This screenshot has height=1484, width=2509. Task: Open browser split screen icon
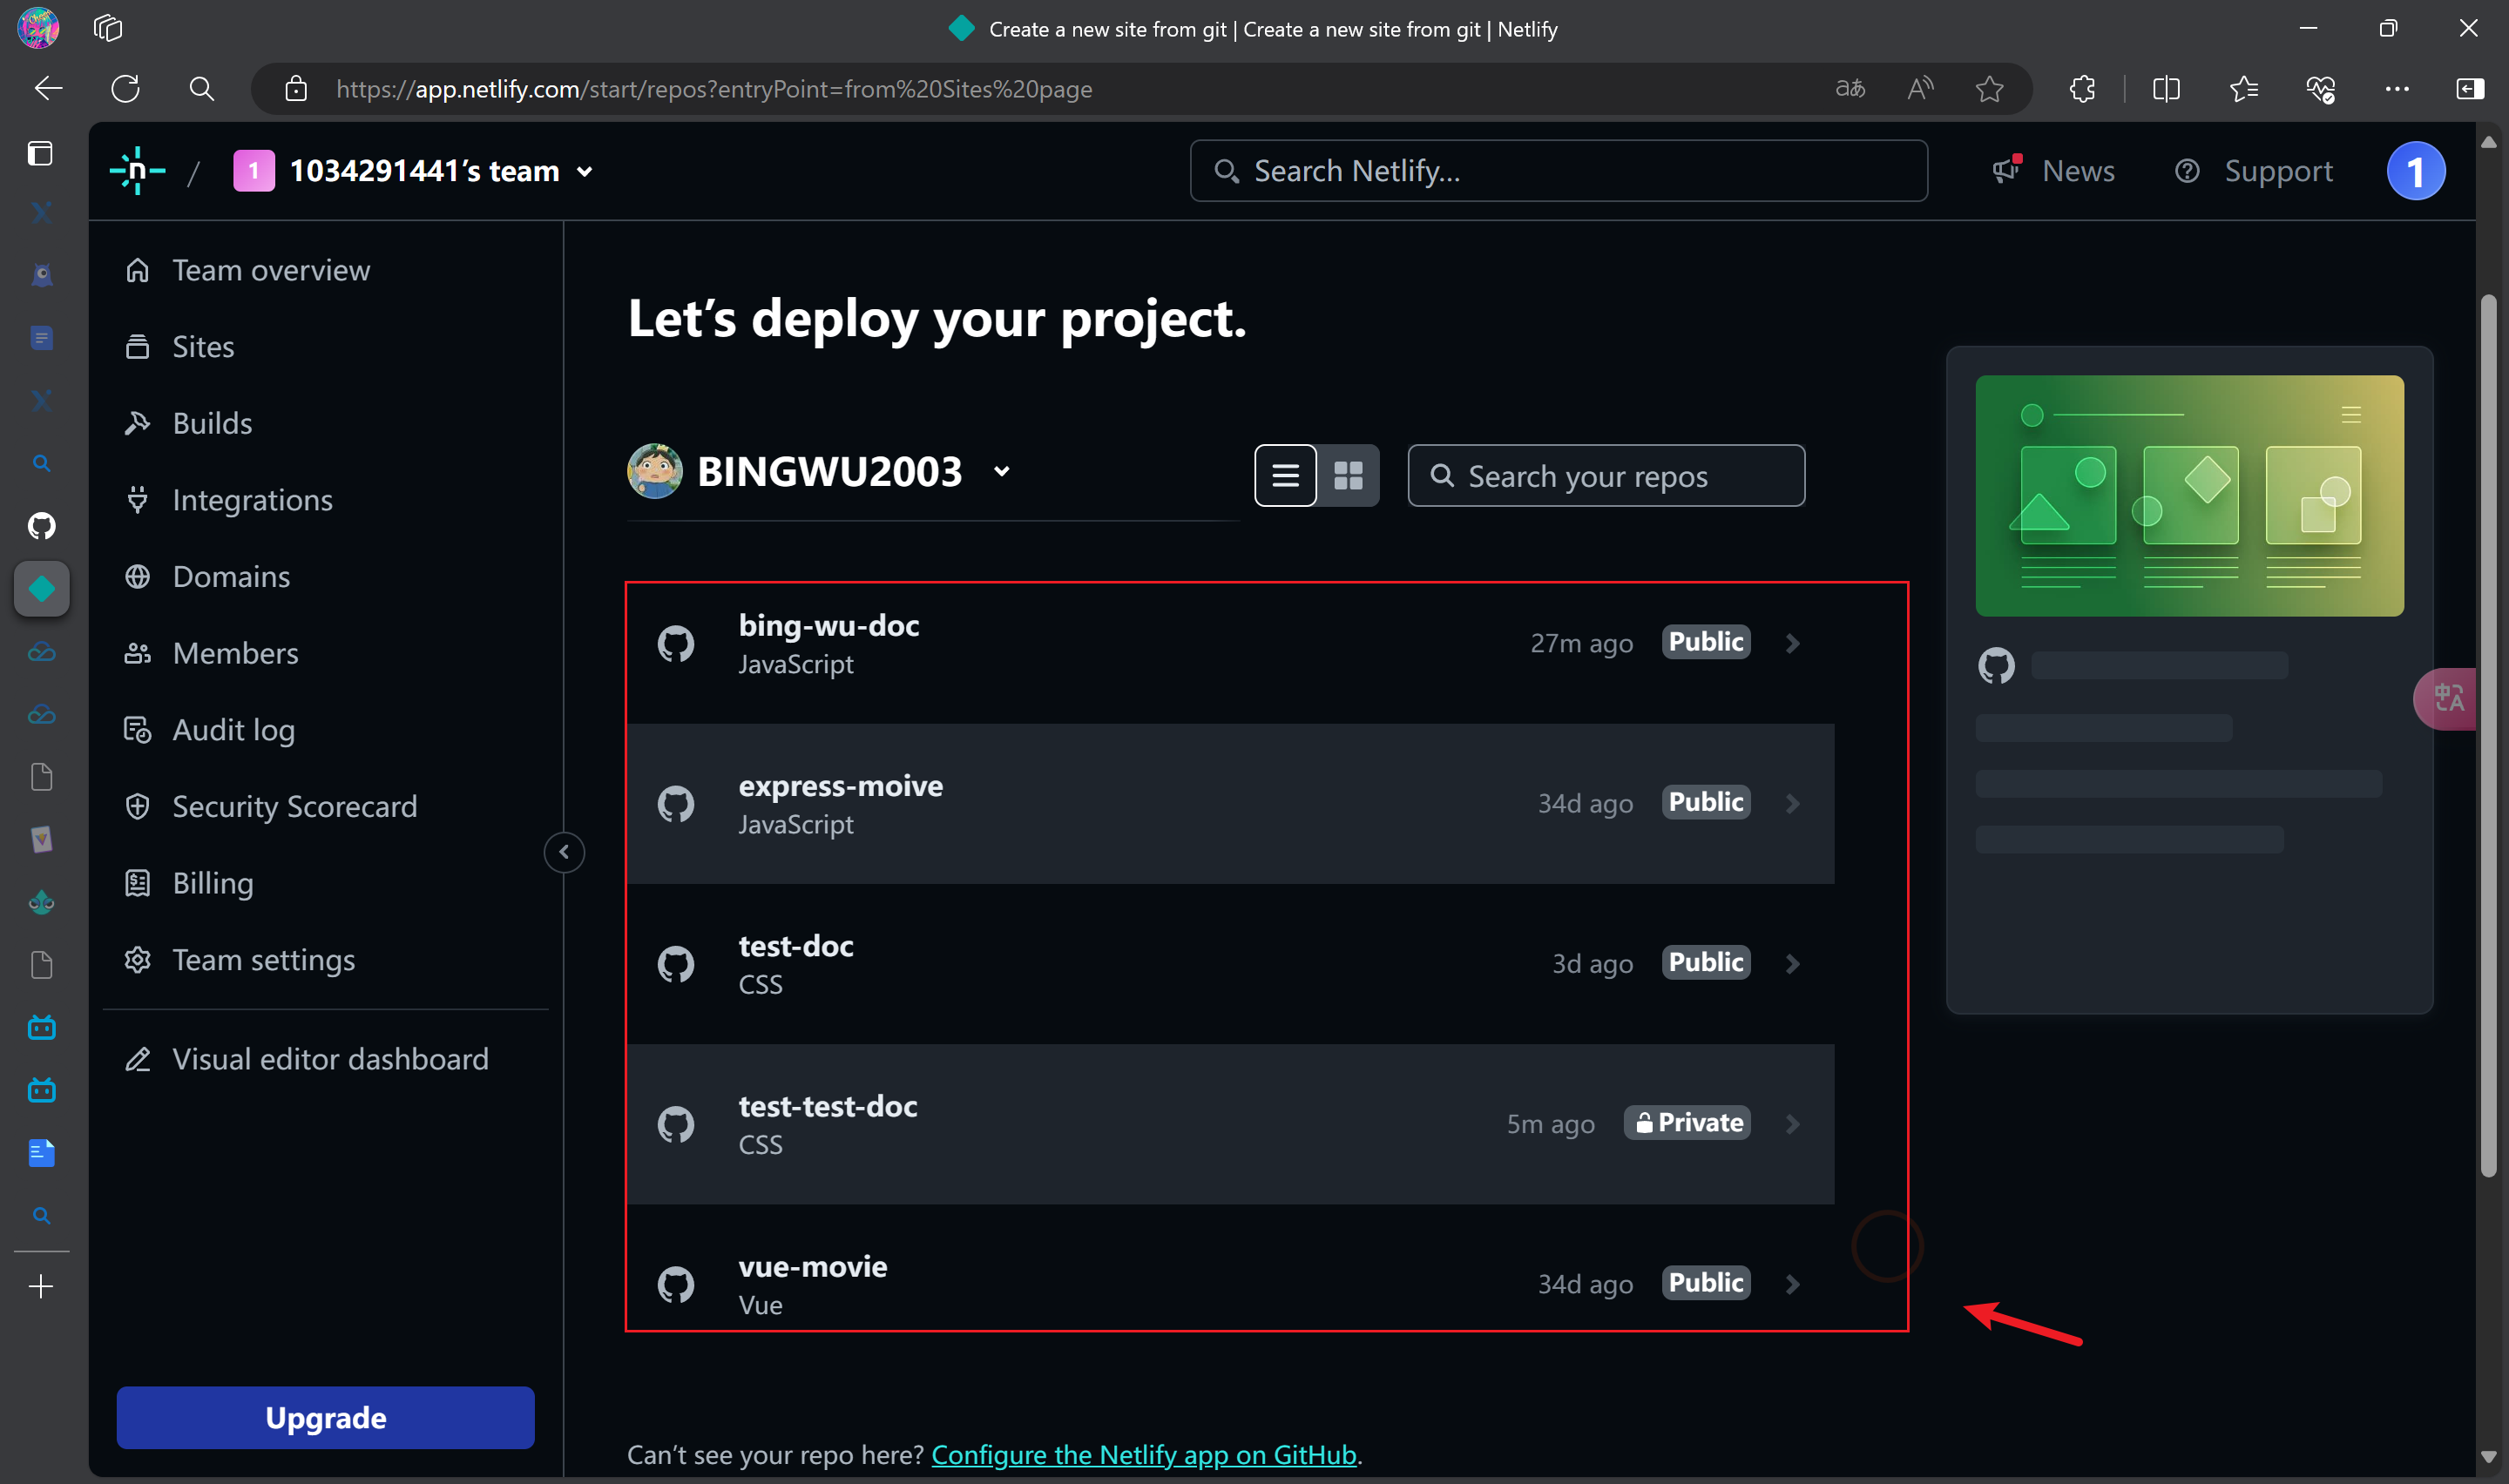coord(2165,89)
